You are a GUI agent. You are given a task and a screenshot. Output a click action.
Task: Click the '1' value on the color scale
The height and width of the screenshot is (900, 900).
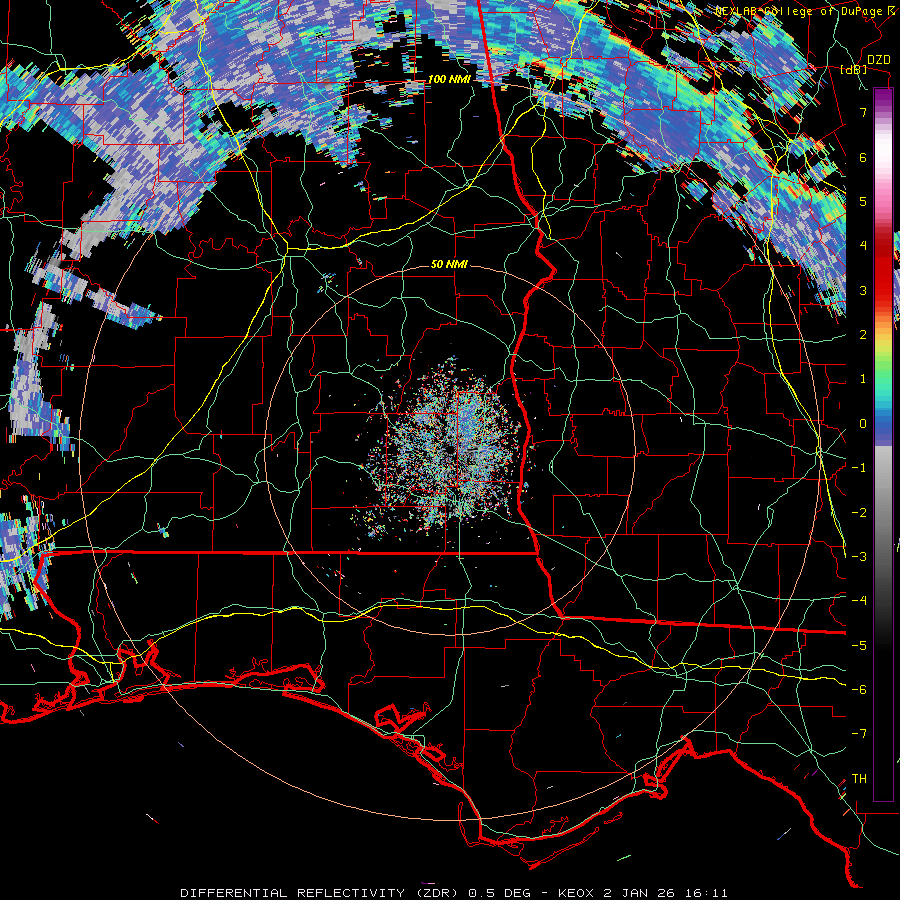pos(863,379)
